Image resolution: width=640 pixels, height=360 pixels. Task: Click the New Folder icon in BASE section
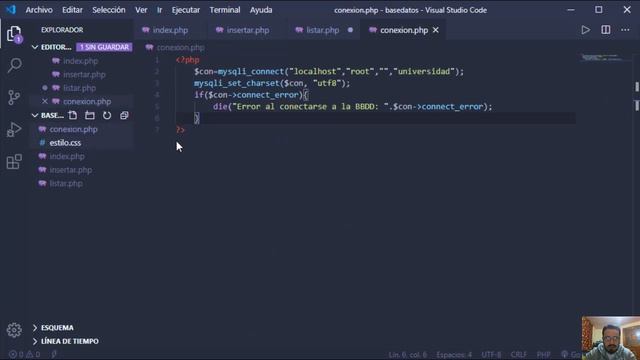click(x=90, y=116)
